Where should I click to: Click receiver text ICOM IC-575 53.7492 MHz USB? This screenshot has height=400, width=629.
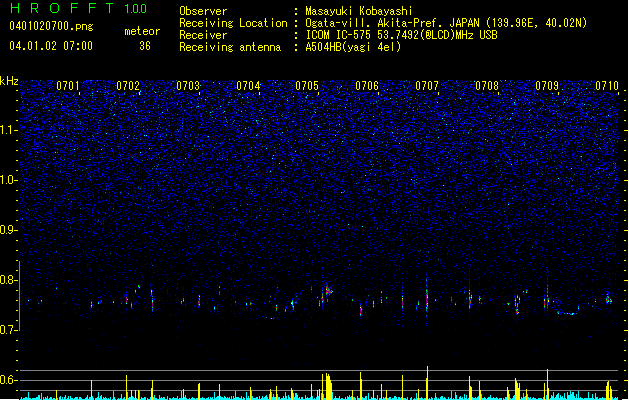click(x=401, y=35)
